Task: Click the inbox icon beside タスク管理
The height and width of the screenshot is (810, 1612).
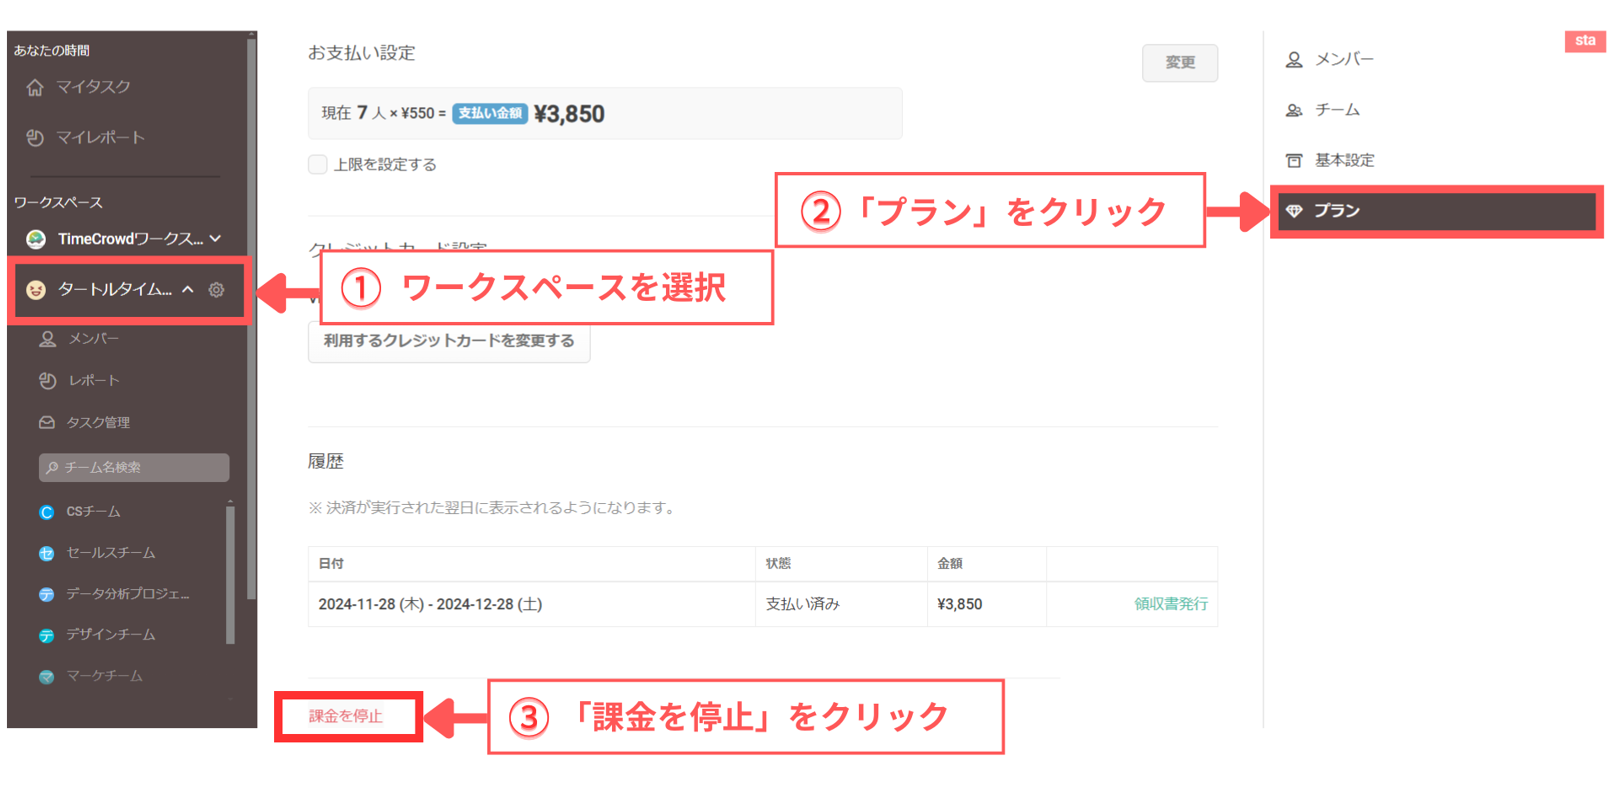Action: [47, 423]
